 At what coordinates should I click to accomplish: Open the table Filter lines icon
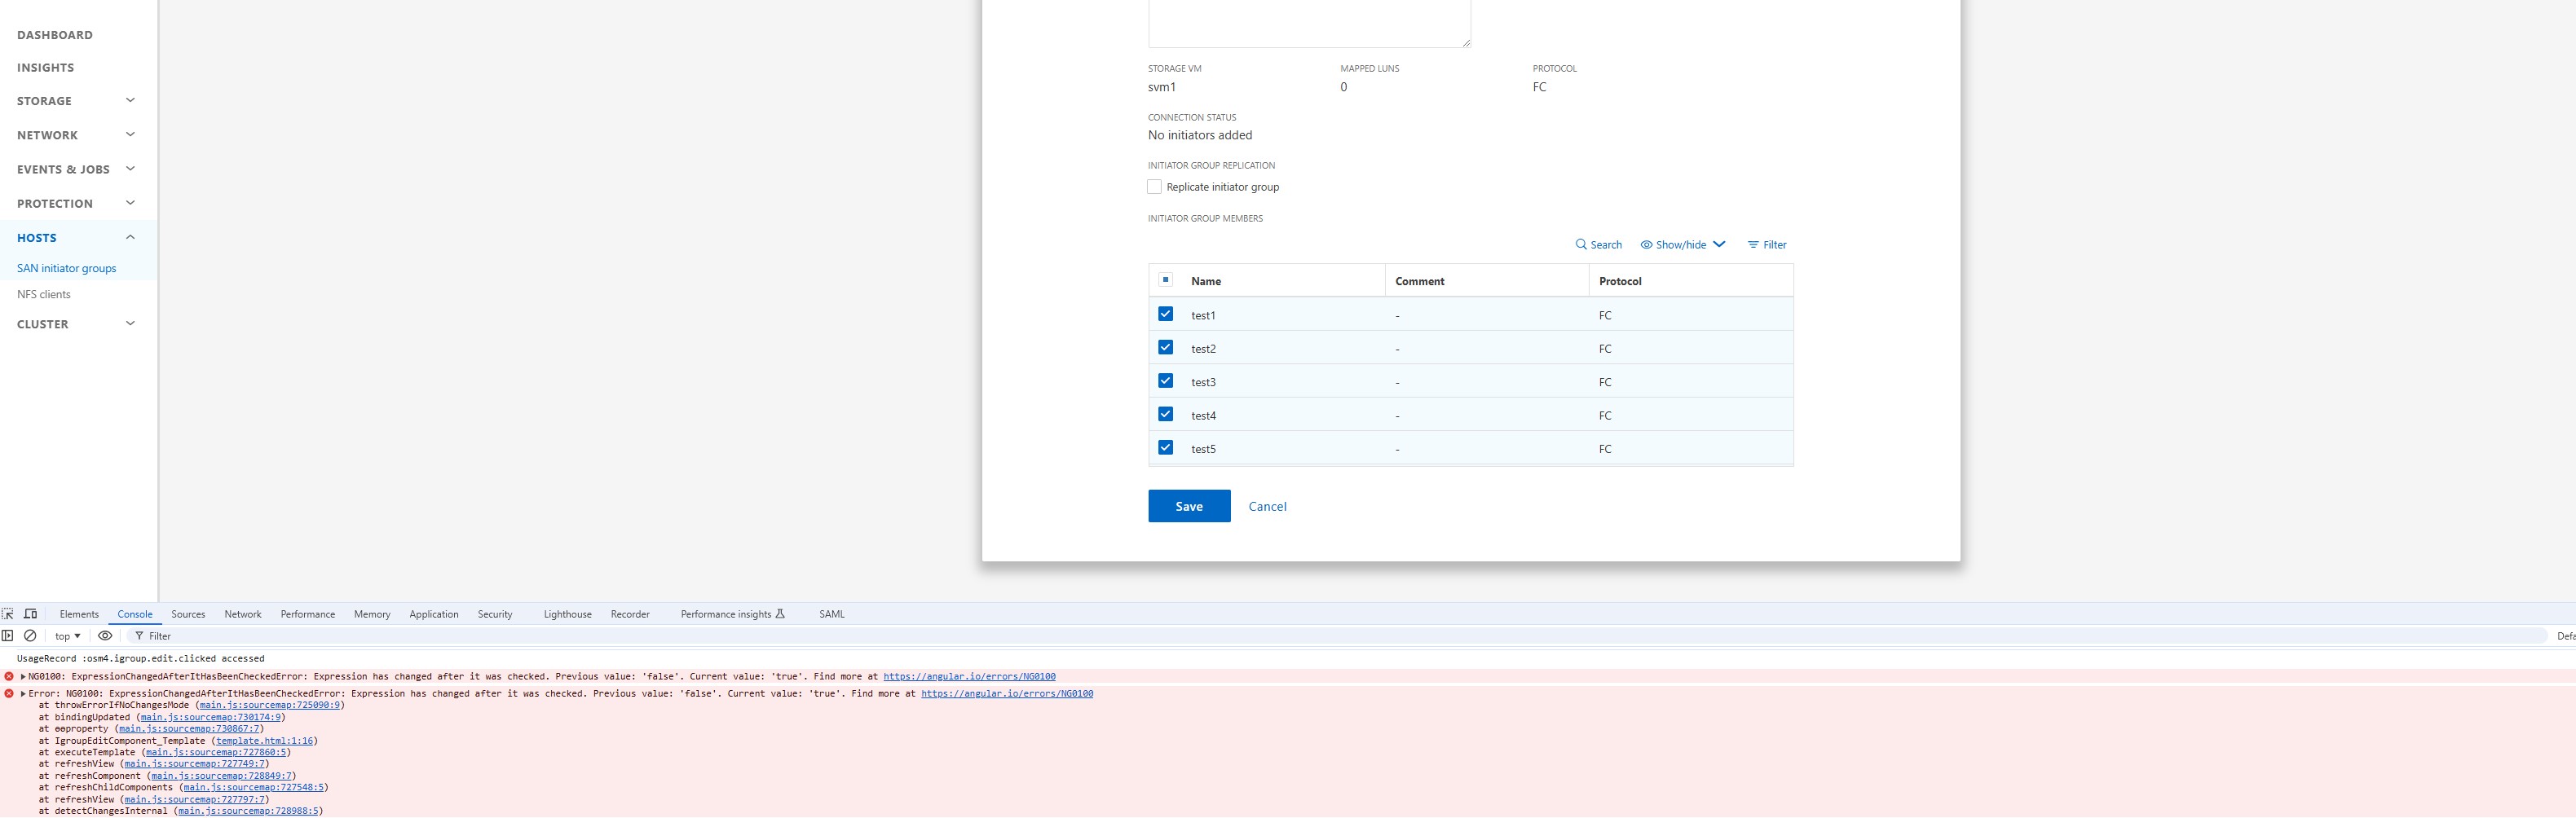1753,245
